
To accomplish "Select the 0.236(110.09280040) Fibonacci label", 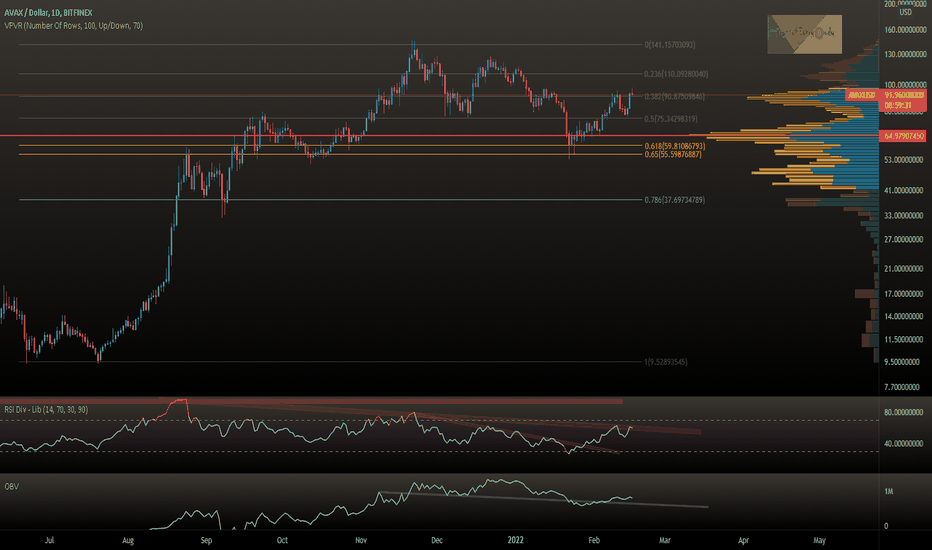I will 676,74.
